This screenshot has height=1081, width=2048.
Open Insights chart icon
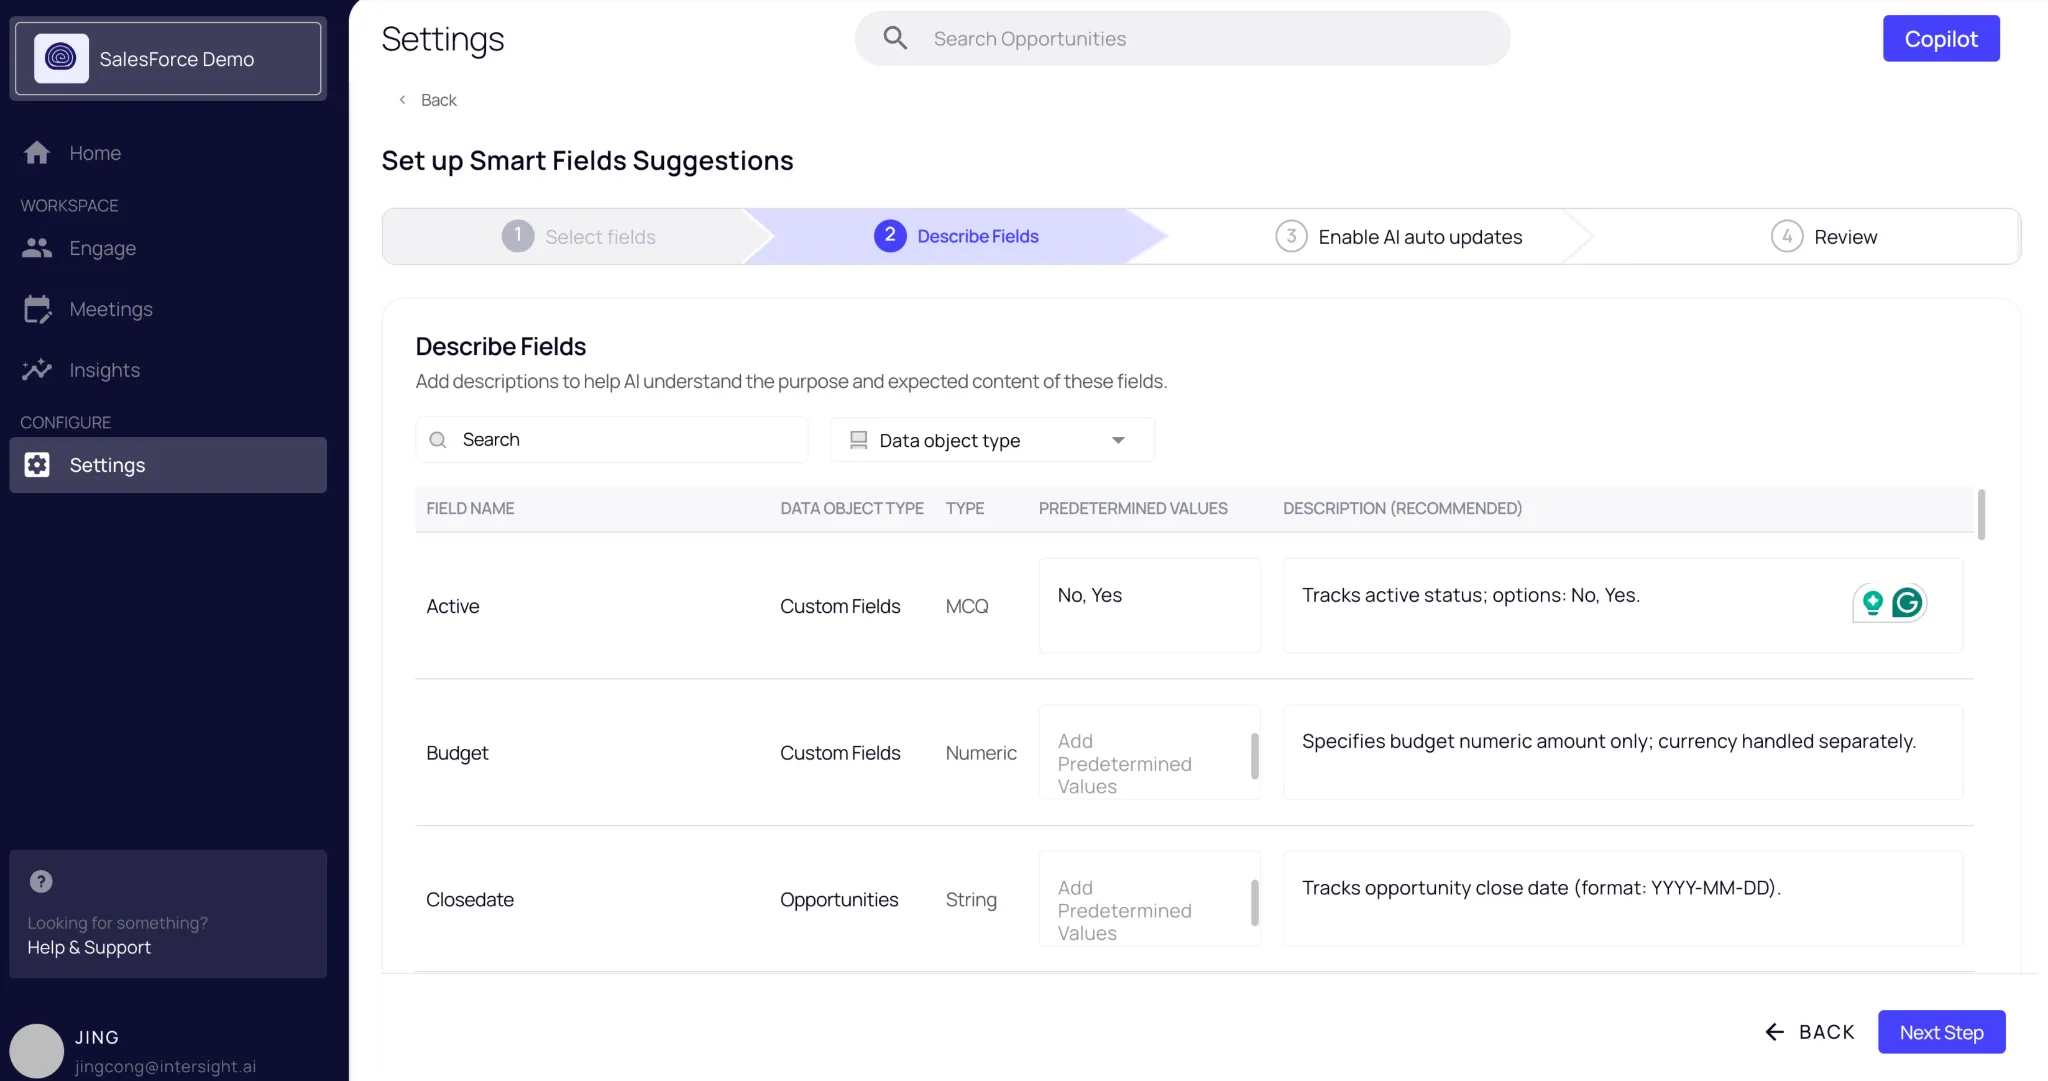(37, 370)
